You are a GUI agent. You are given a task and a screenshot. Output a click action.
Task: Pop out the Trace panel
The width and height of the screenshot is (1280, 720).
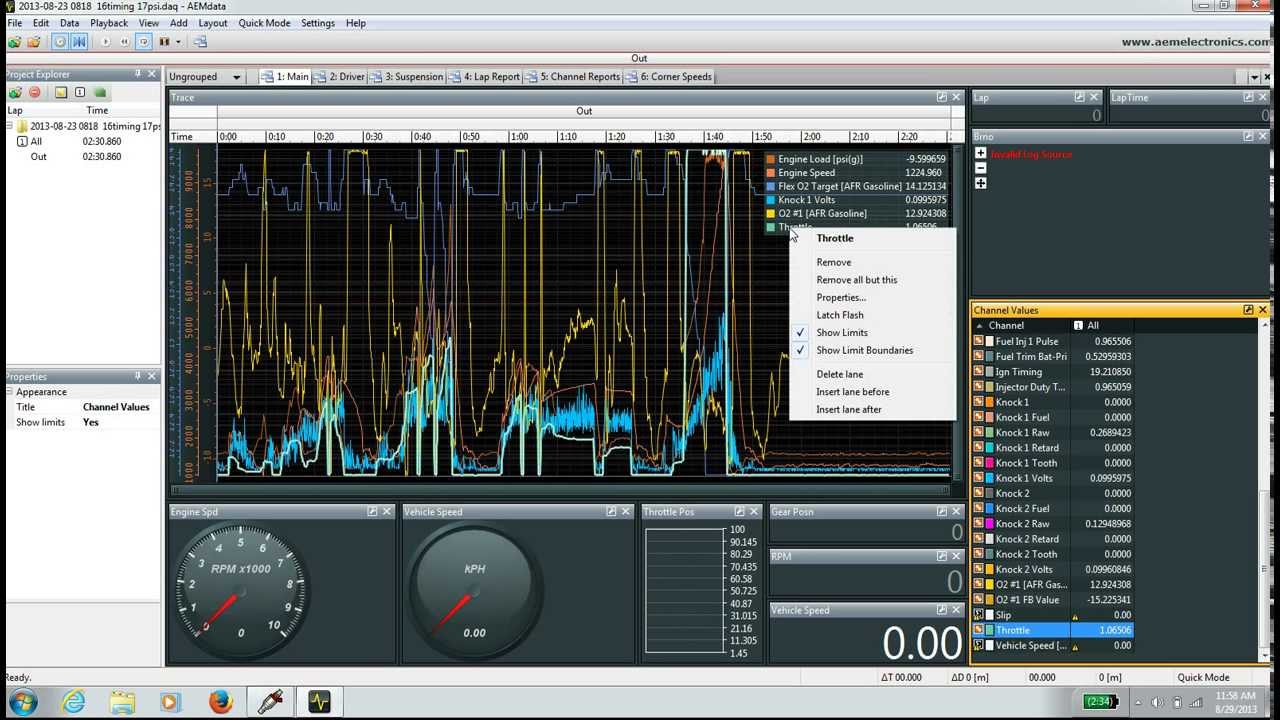941,97
